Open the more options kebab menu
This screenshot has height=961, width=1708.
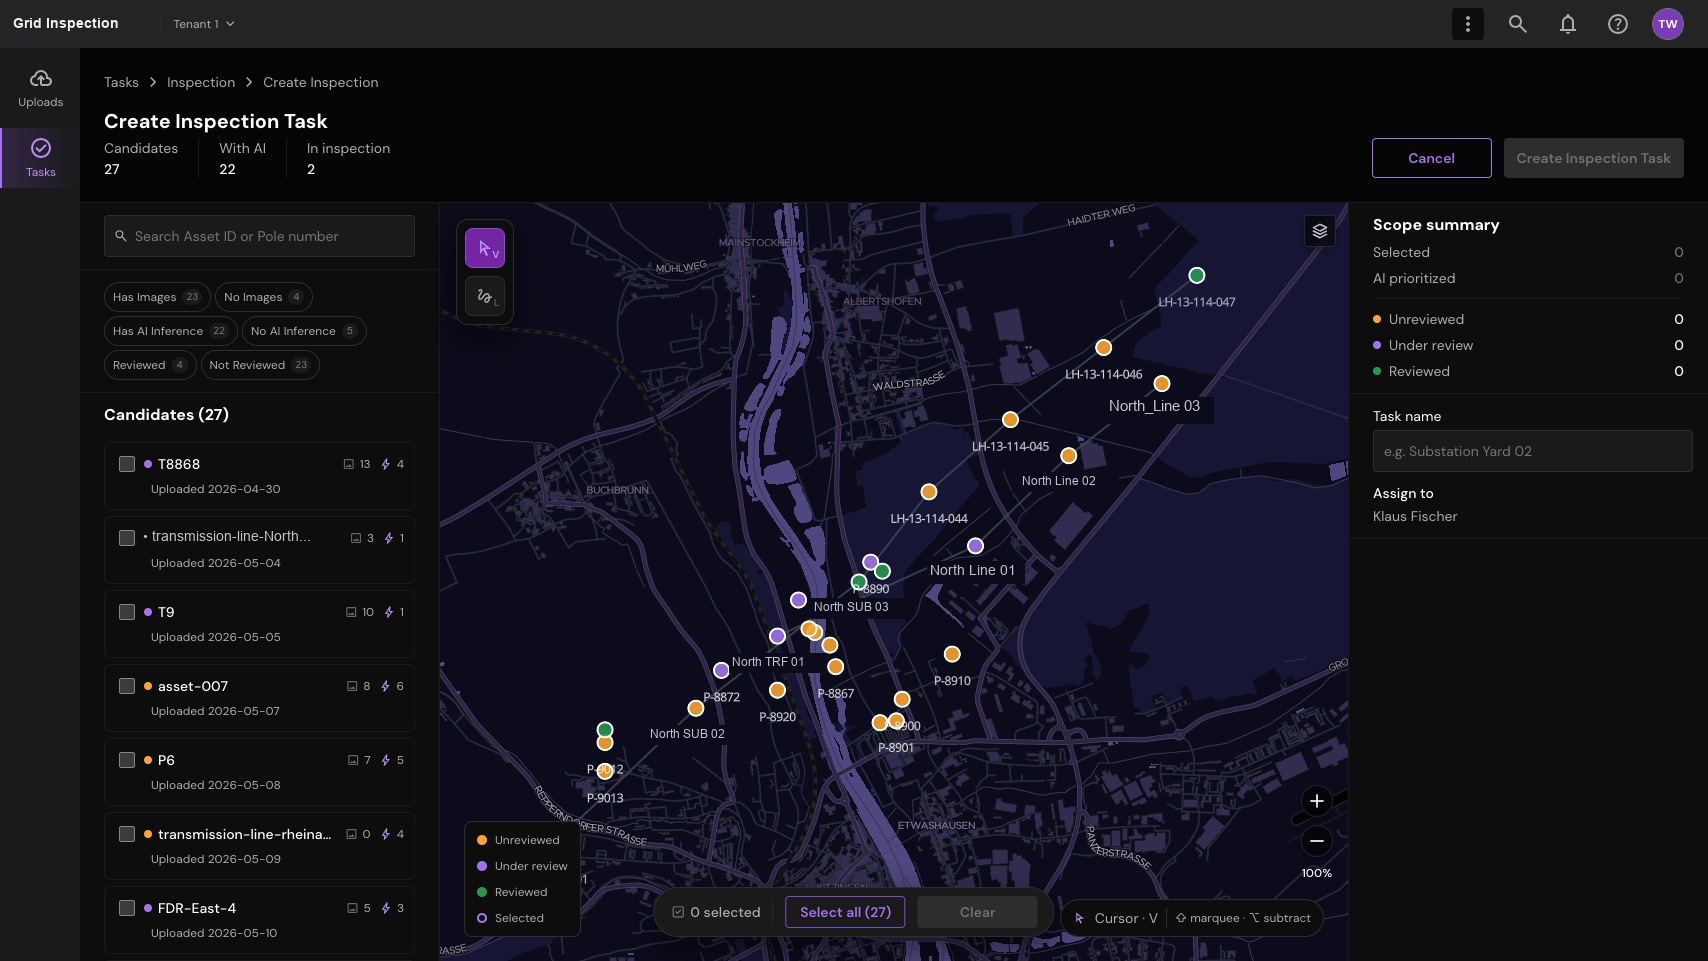click(x=1468, y=24)
